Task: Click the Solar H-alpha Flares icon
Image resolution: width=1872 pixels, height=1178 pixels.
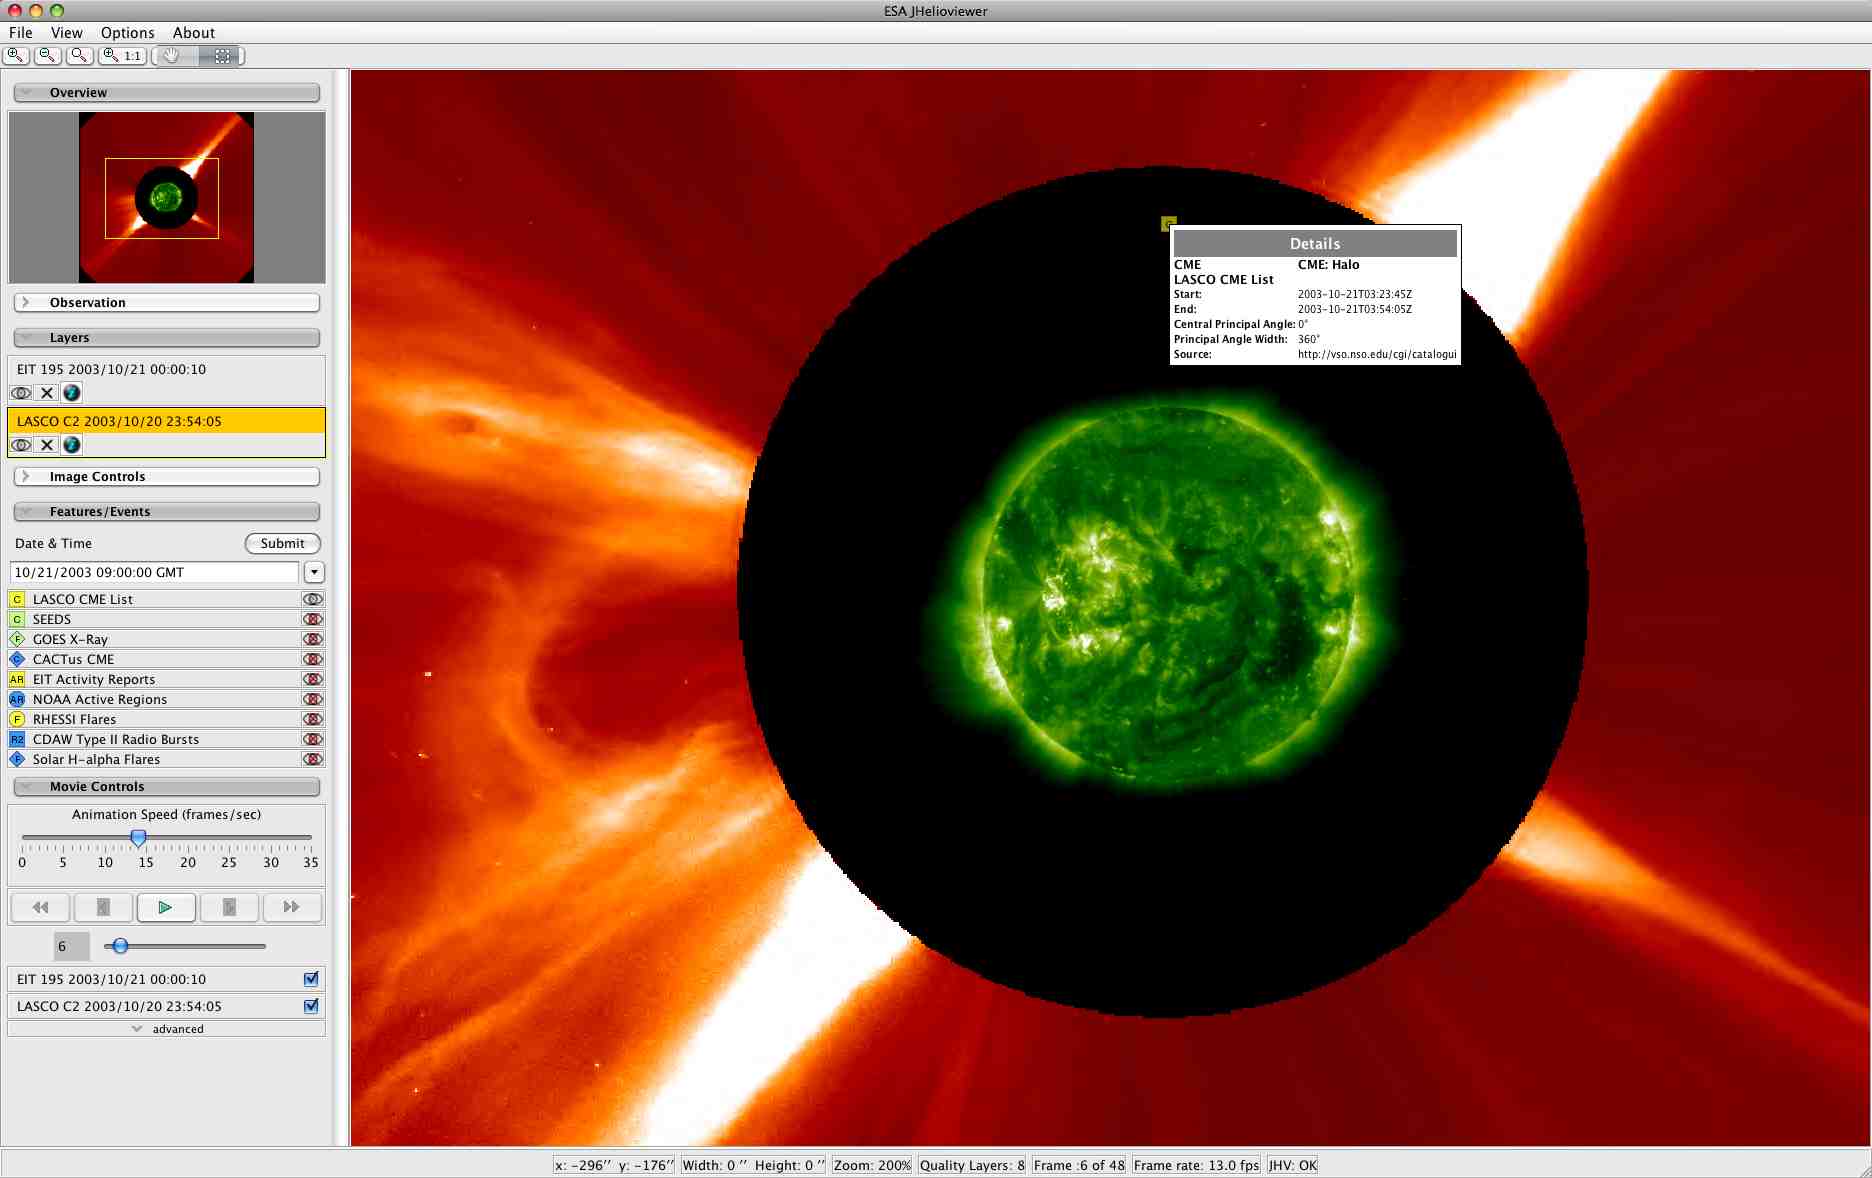Action: pyautogui.click(x=17, y=759)
